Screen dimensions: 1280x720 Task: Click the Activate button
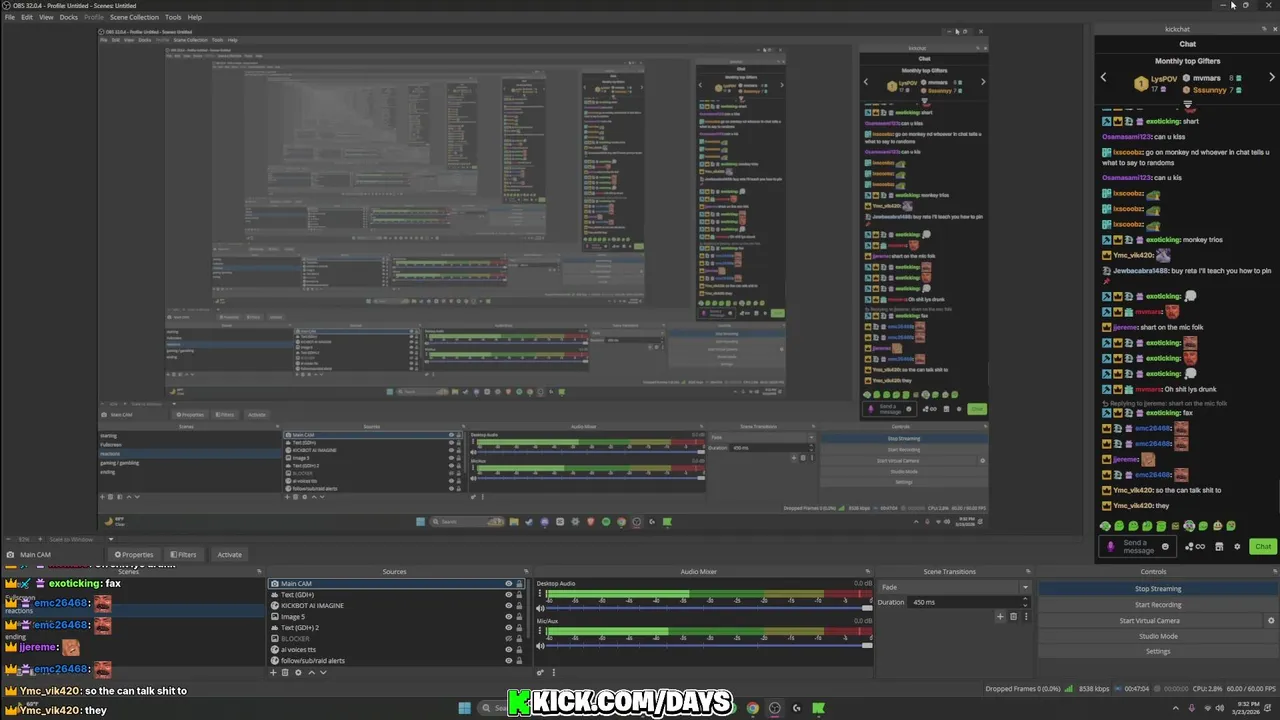click(x=230, y=554)
